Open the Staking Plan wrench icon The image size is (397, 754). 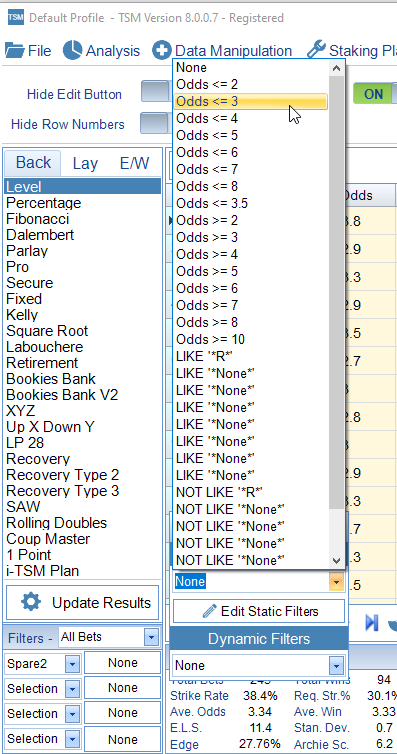click(x=316, y=50)
